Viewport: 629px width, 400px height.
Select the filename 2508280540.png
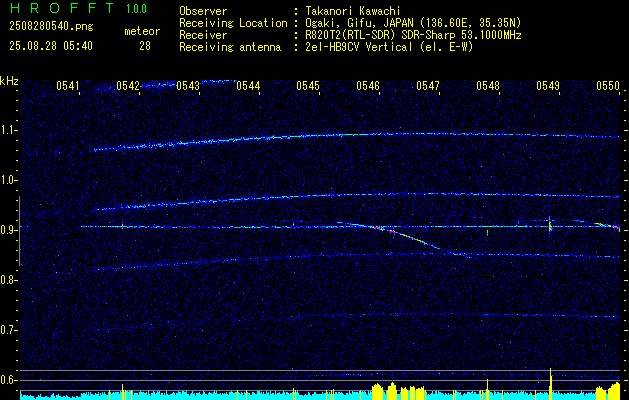(51, 27)
